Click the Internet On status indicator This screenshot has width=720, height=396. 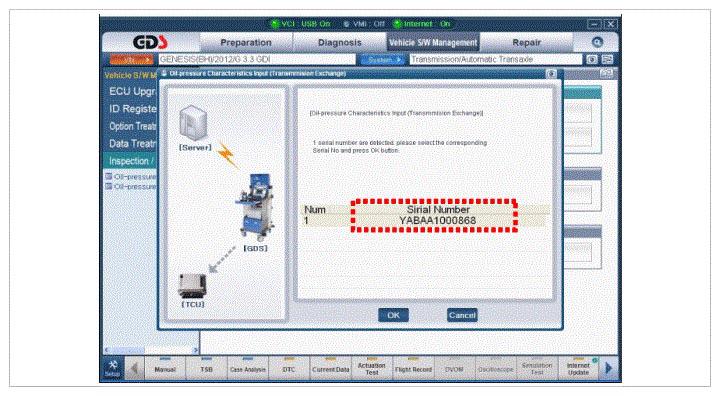click(x=422, y=24)
